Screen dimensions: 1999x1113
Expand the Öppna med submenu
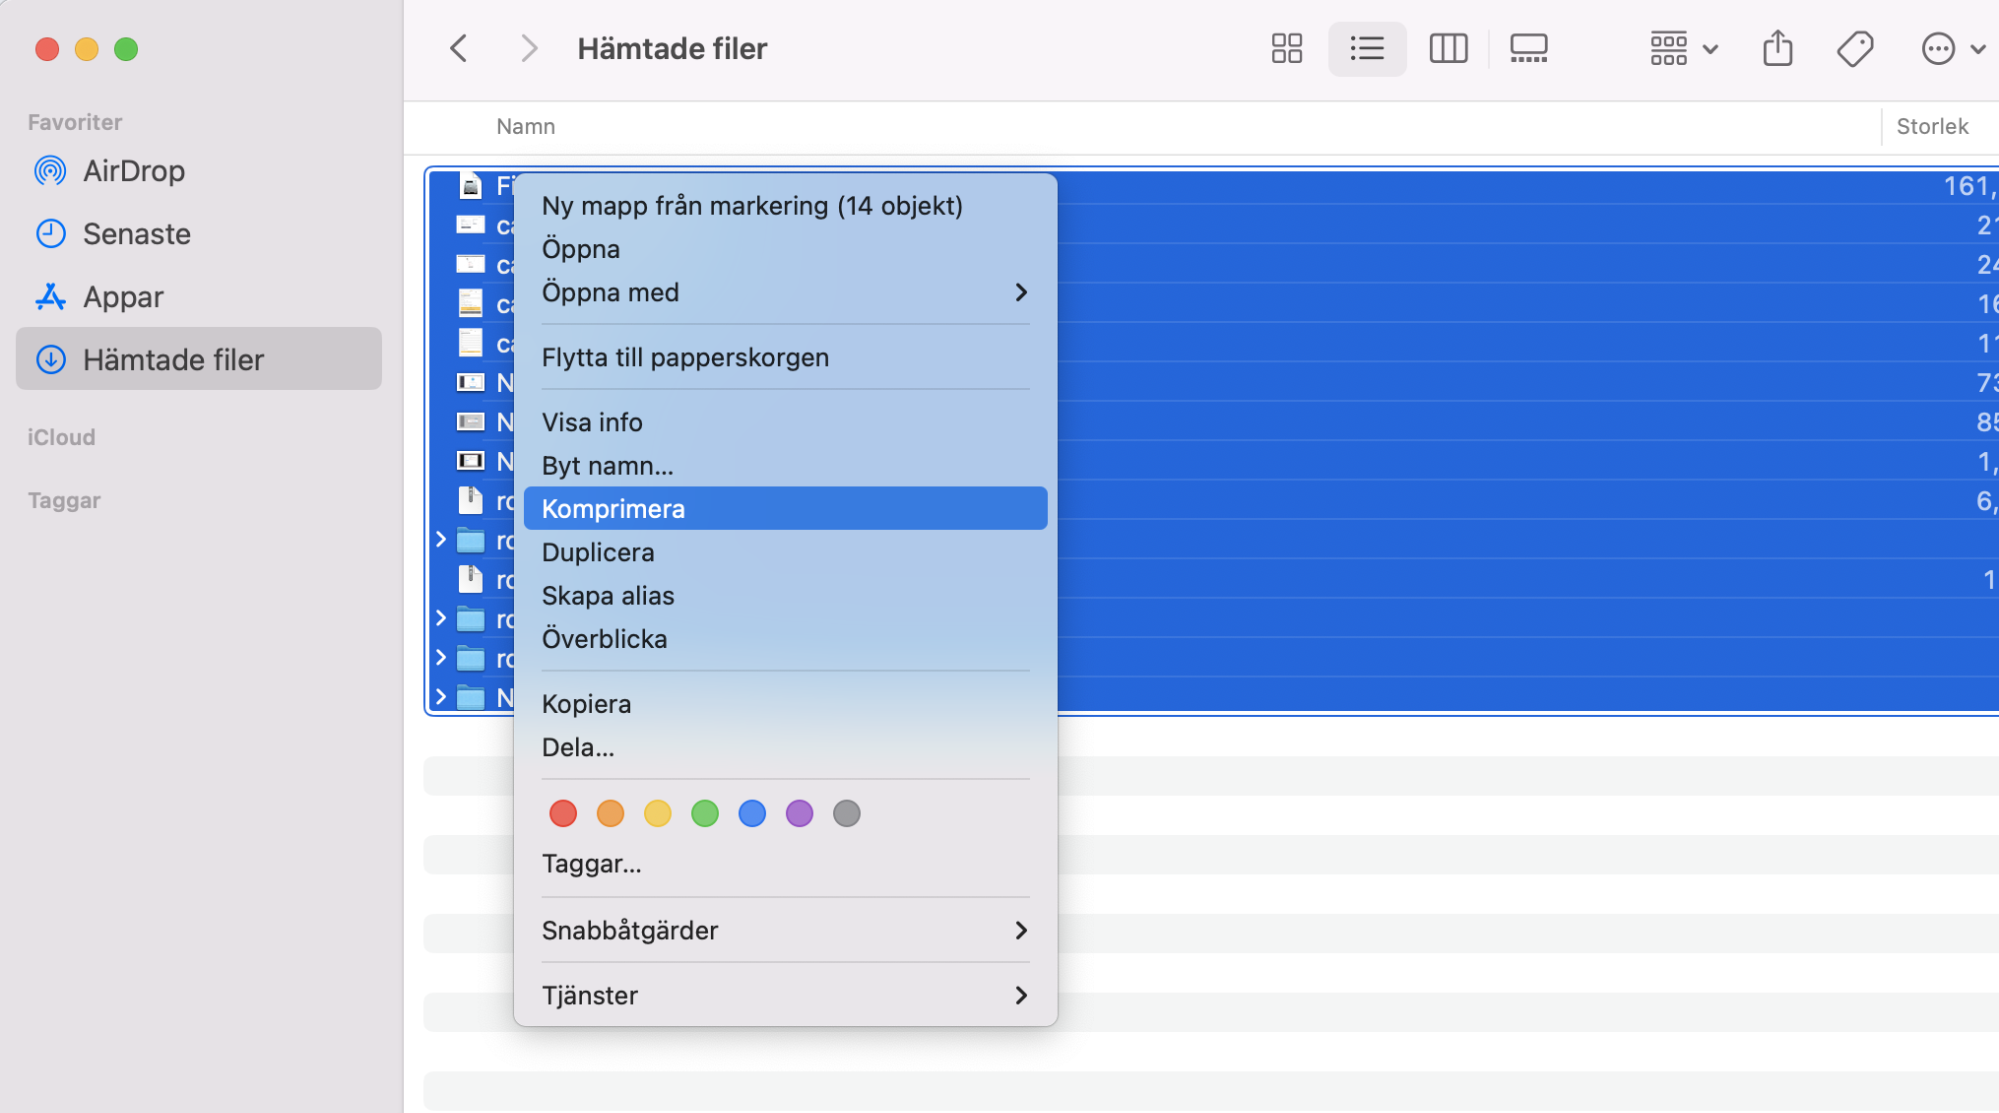[x=785, y=292]
